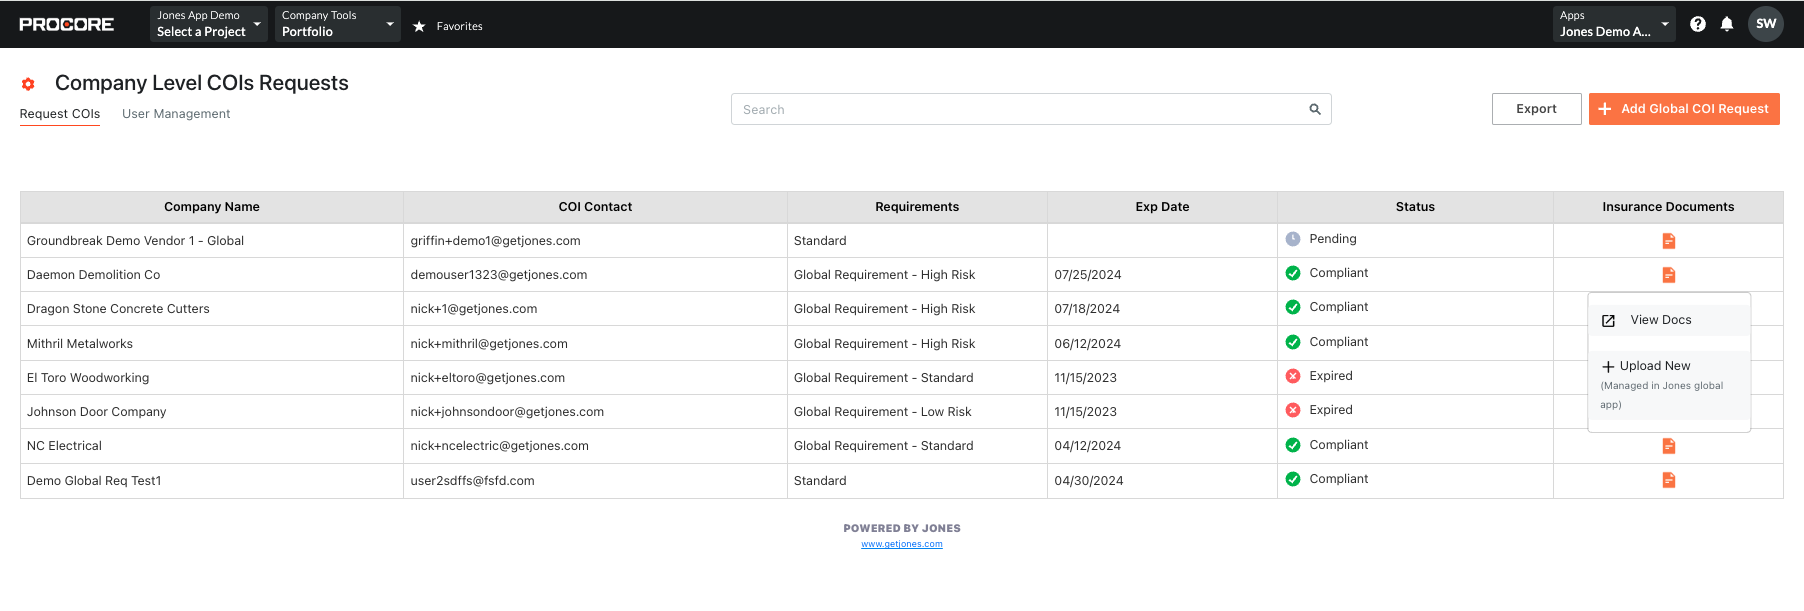Click into the Search field

[1031, 109]
